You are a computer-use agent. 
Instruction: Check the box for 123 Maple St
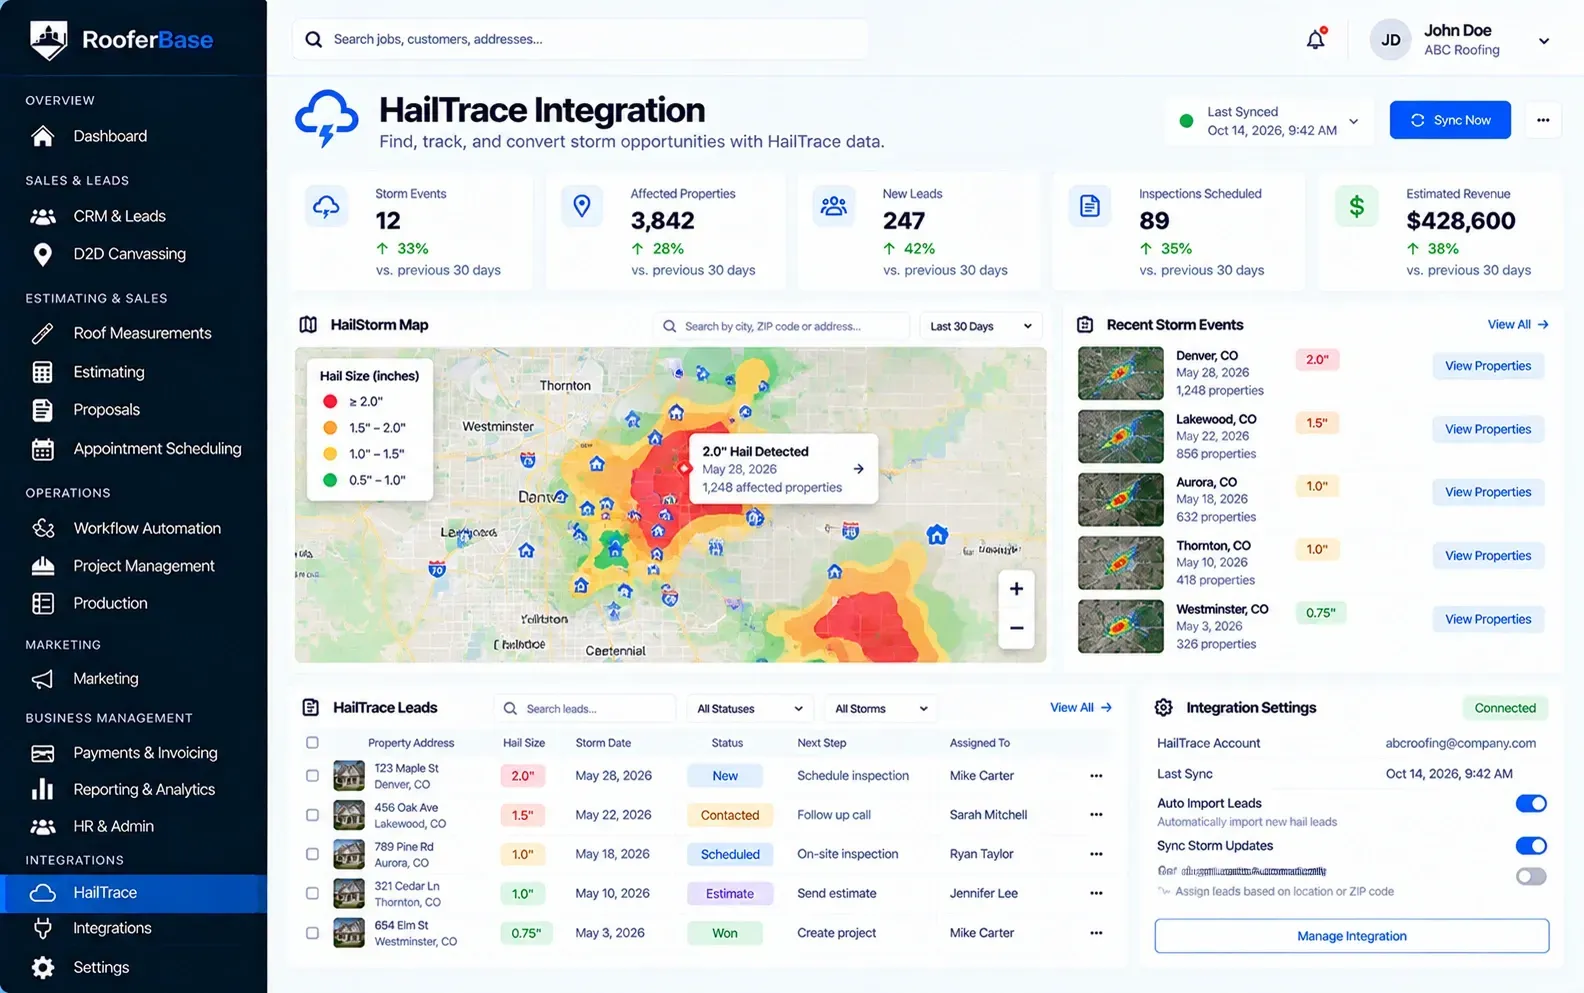[x=312, y=776]
